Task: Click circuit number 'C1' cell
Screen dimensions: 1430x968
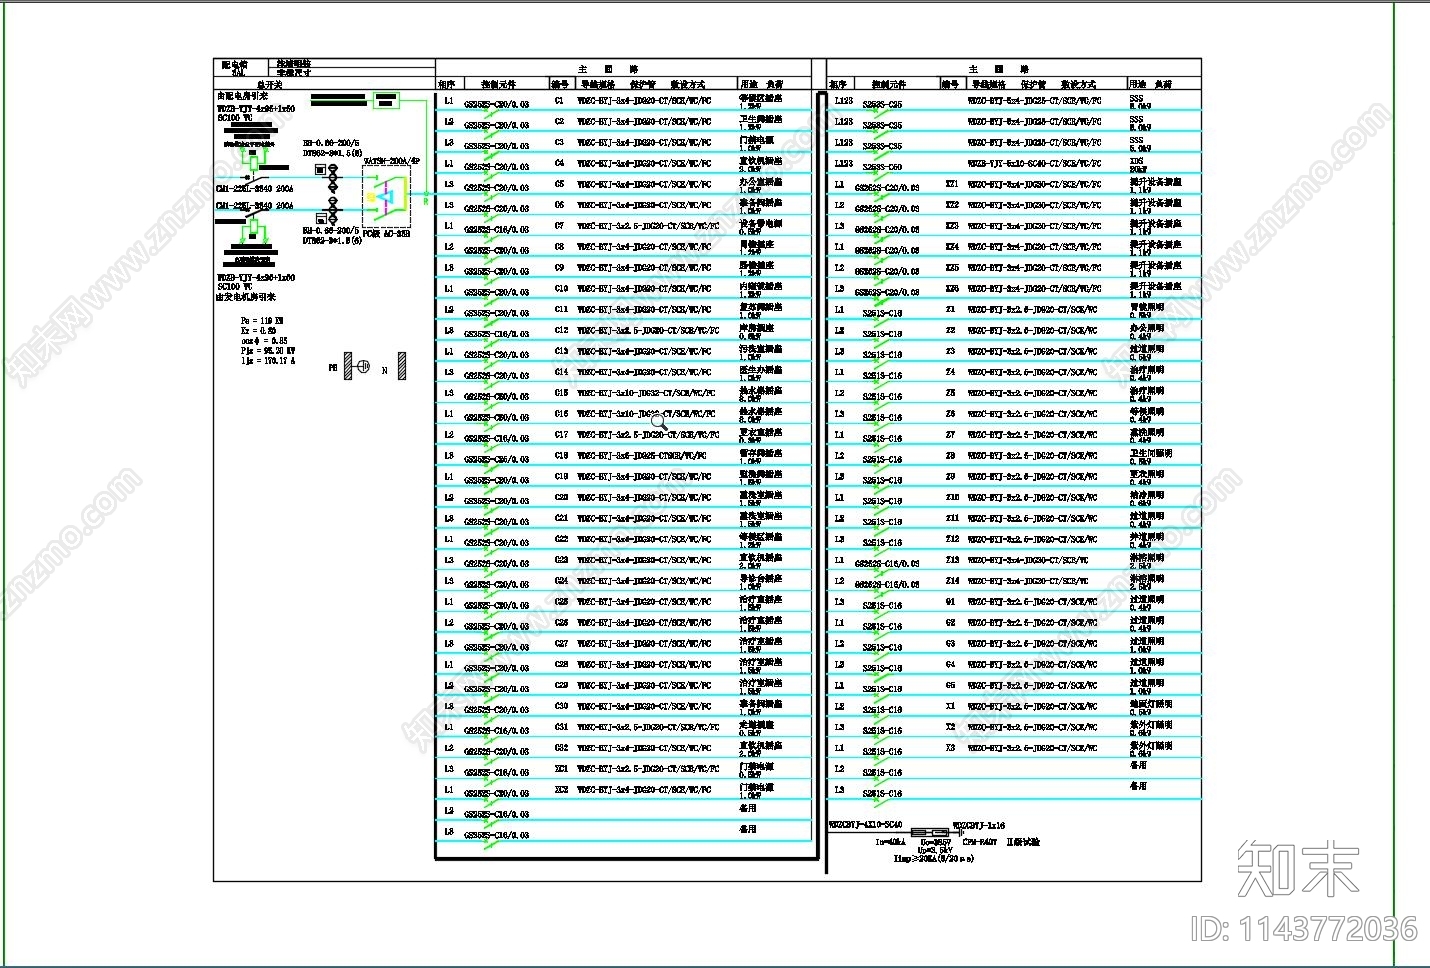Action: click(x=559, y=101)
